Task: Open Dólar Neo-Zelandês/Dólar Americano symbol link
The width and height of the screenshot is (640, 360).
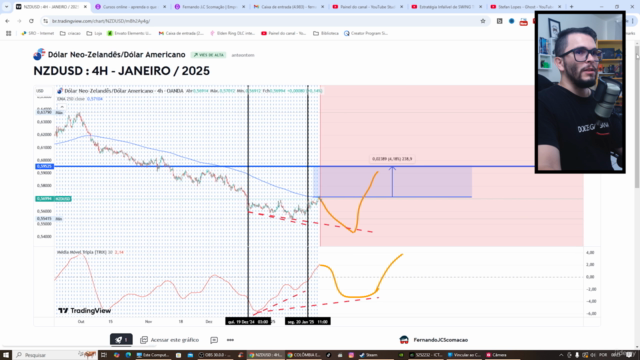Action: point(116,55)
